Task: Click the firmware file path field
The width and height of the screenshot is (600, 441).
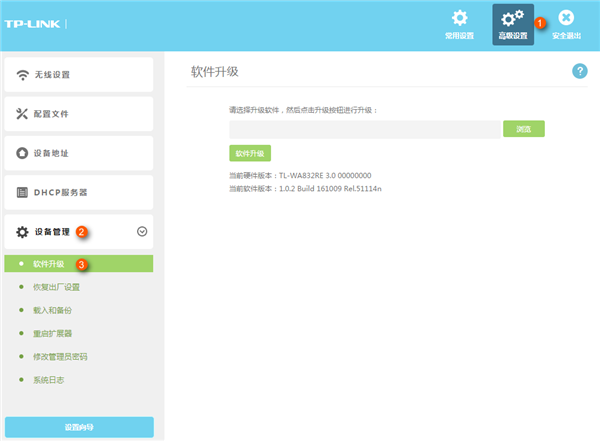Action: point(364,129)
